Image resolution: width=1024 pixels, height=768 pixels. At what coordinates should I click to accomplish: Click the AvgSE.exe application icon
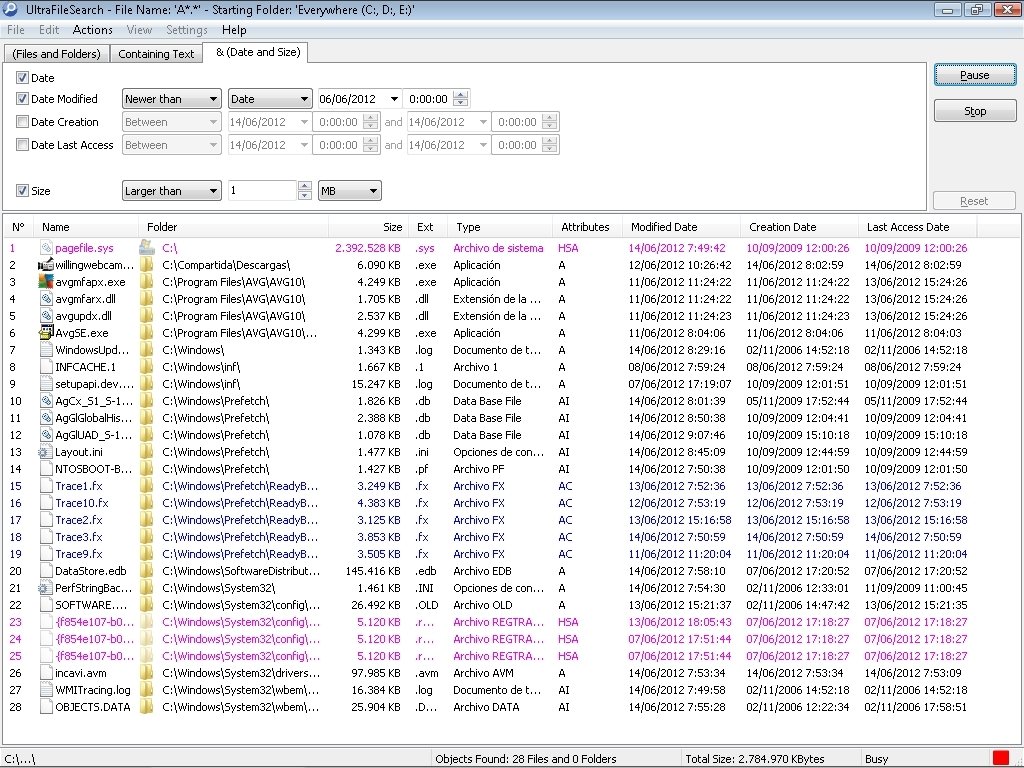pos(46,333)
